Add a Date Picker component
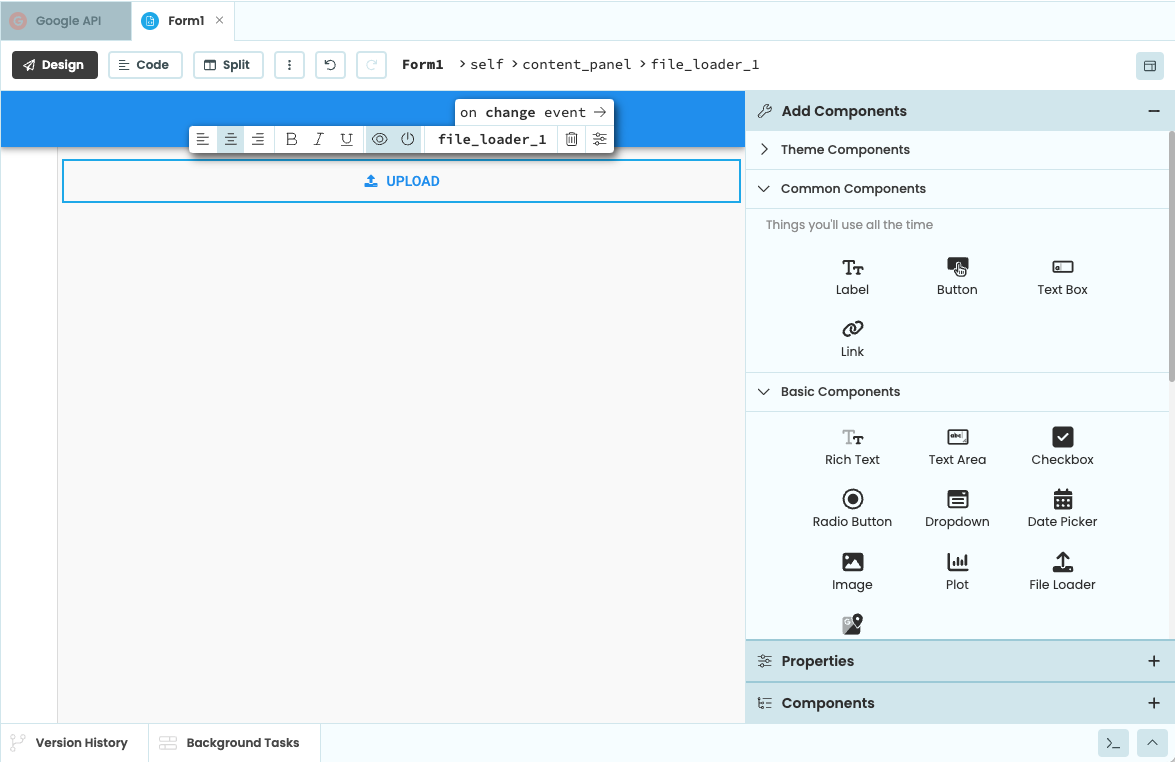The image size is (1175, 762). 1062,508
